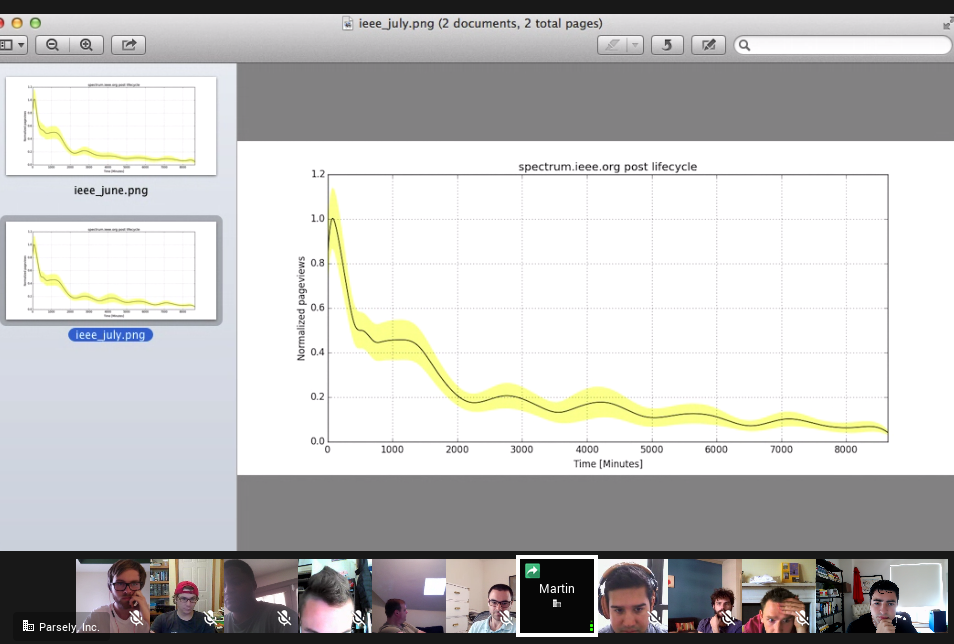
Task: Show the markup edit toolbar
Action: (x=708, y=45)
